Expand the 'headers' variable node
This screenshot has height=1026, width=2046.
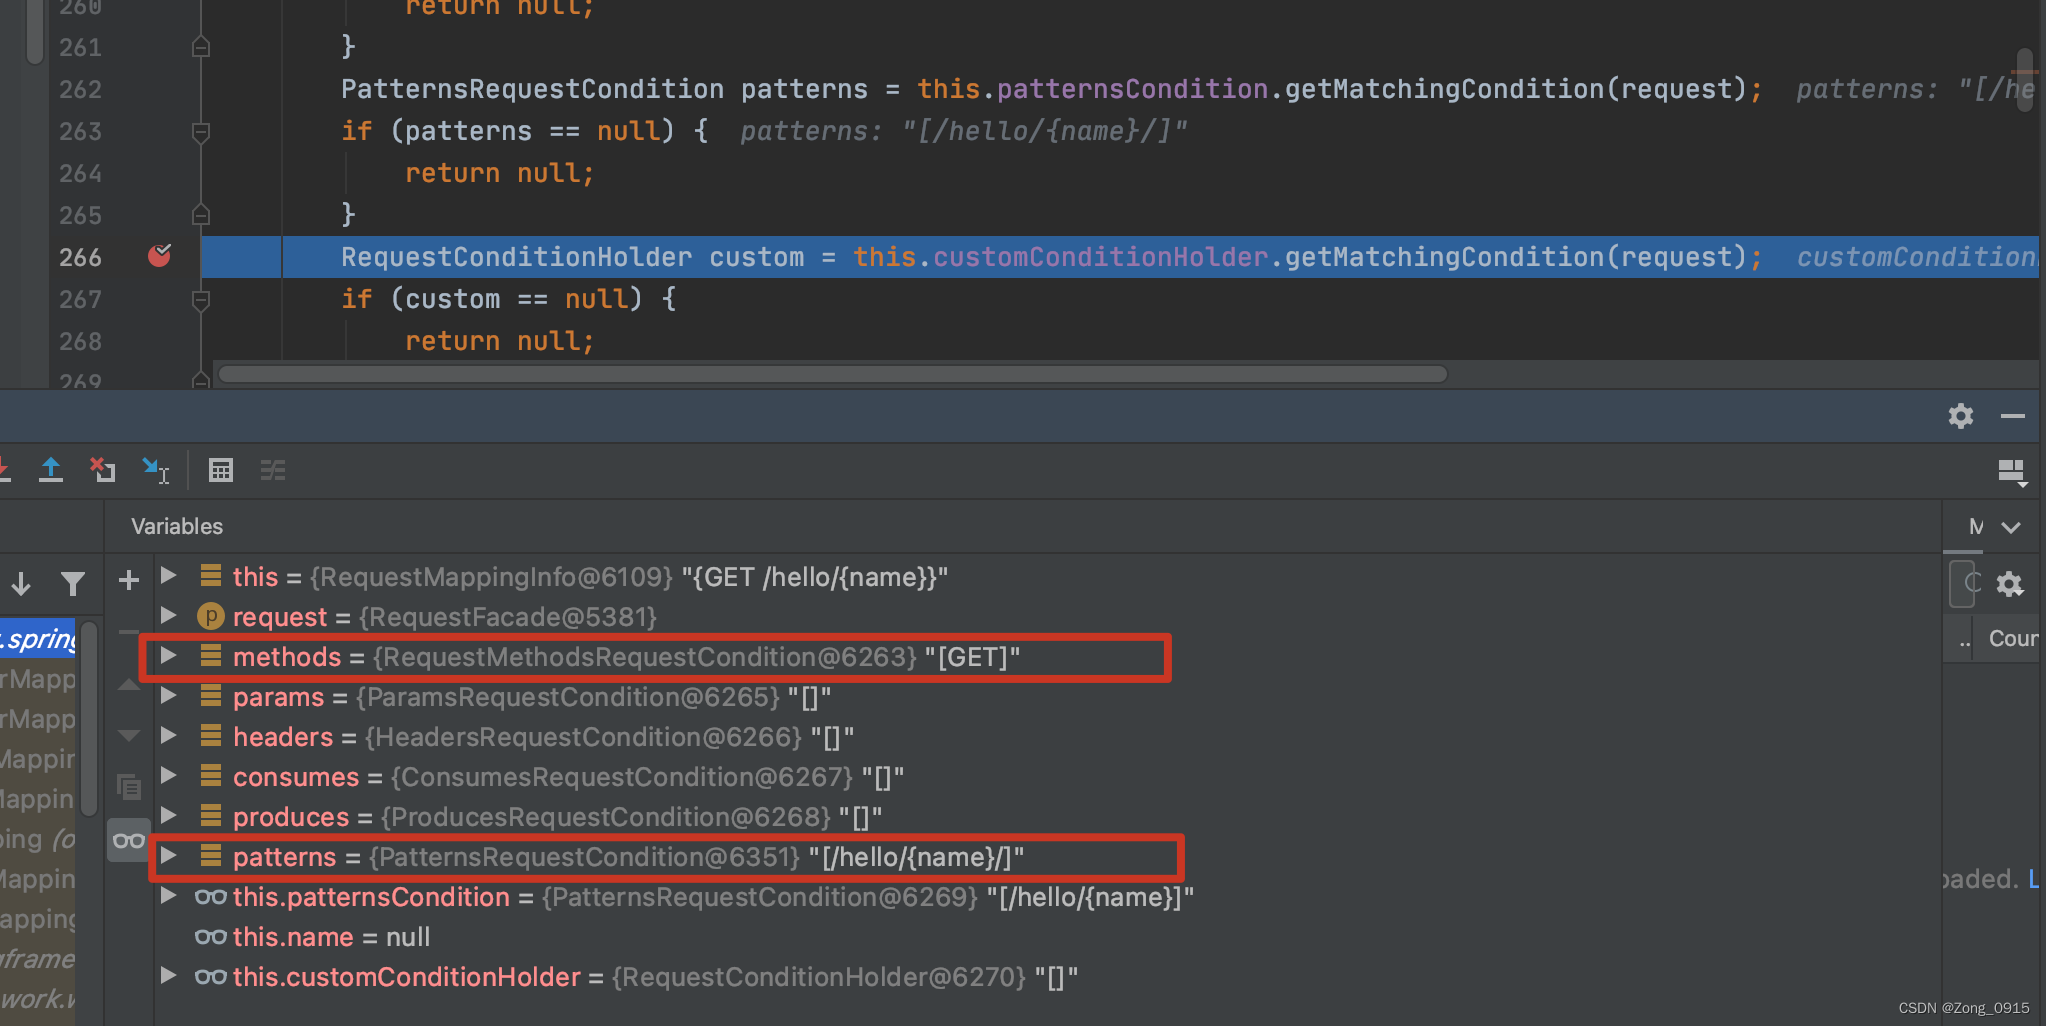[169, 735]
